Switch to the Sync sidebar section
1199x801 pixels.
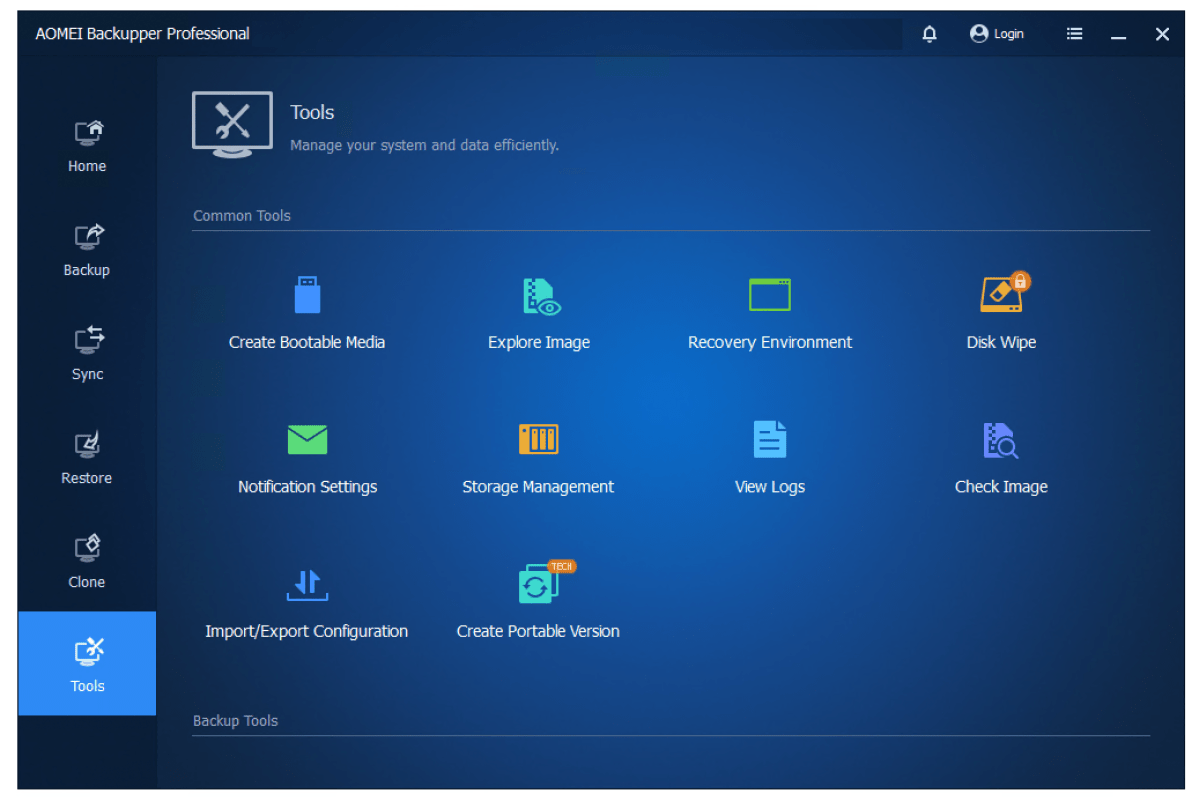87,354
